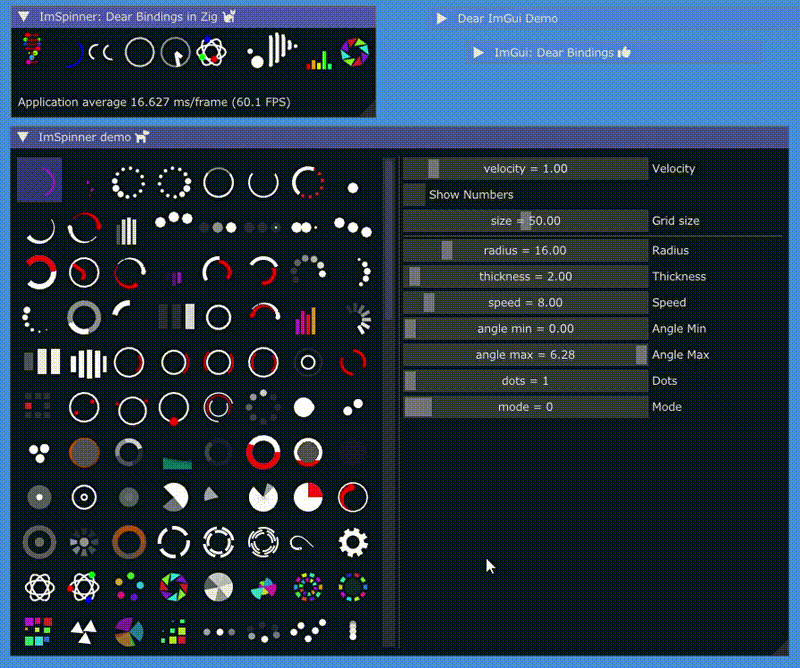Select the white disc with red quarter slice
The width and height of the screenshot is (800, 668).
pos(308,497)
